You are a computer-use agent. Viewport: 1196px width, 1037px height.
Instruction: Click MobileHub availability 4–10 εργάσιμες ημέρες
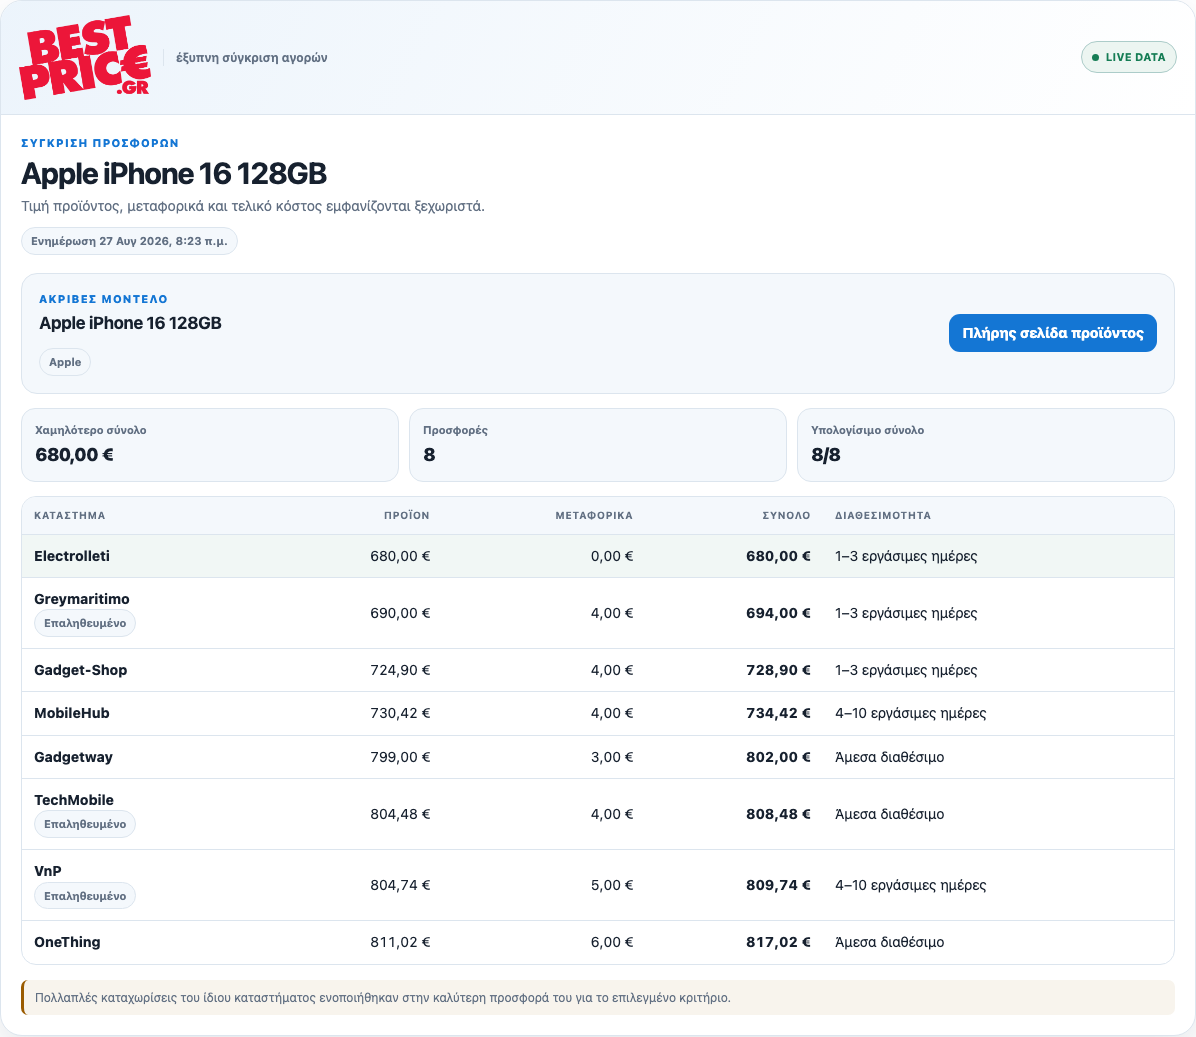click(910, 713)
